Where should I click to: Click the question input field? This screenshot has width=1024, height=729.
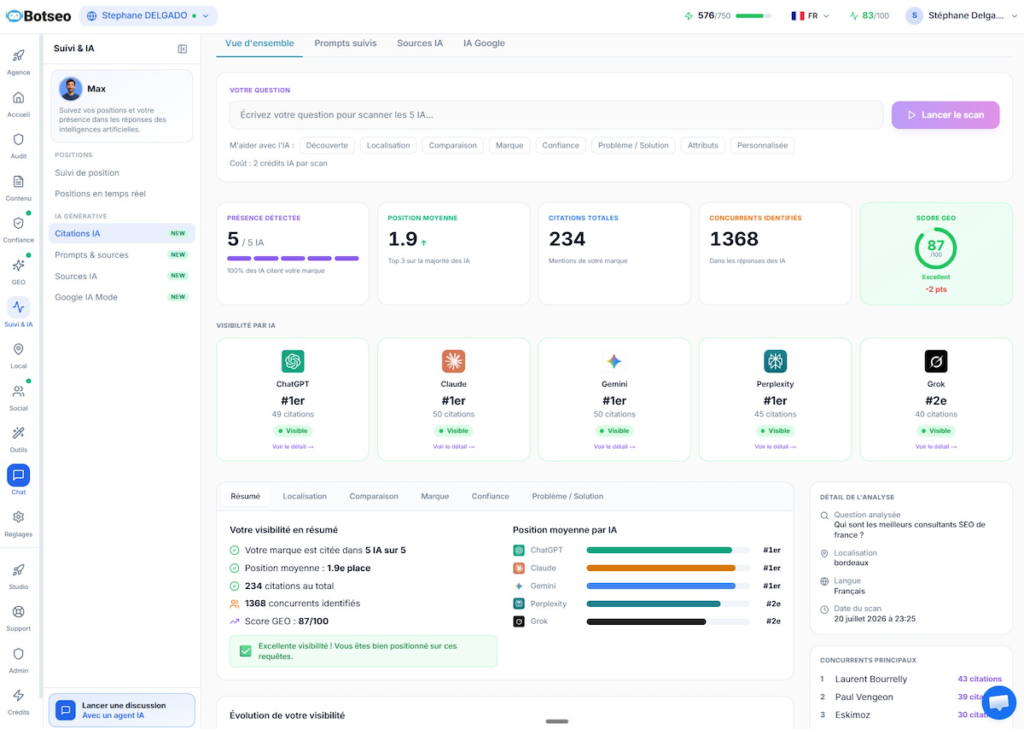[556, 115]
